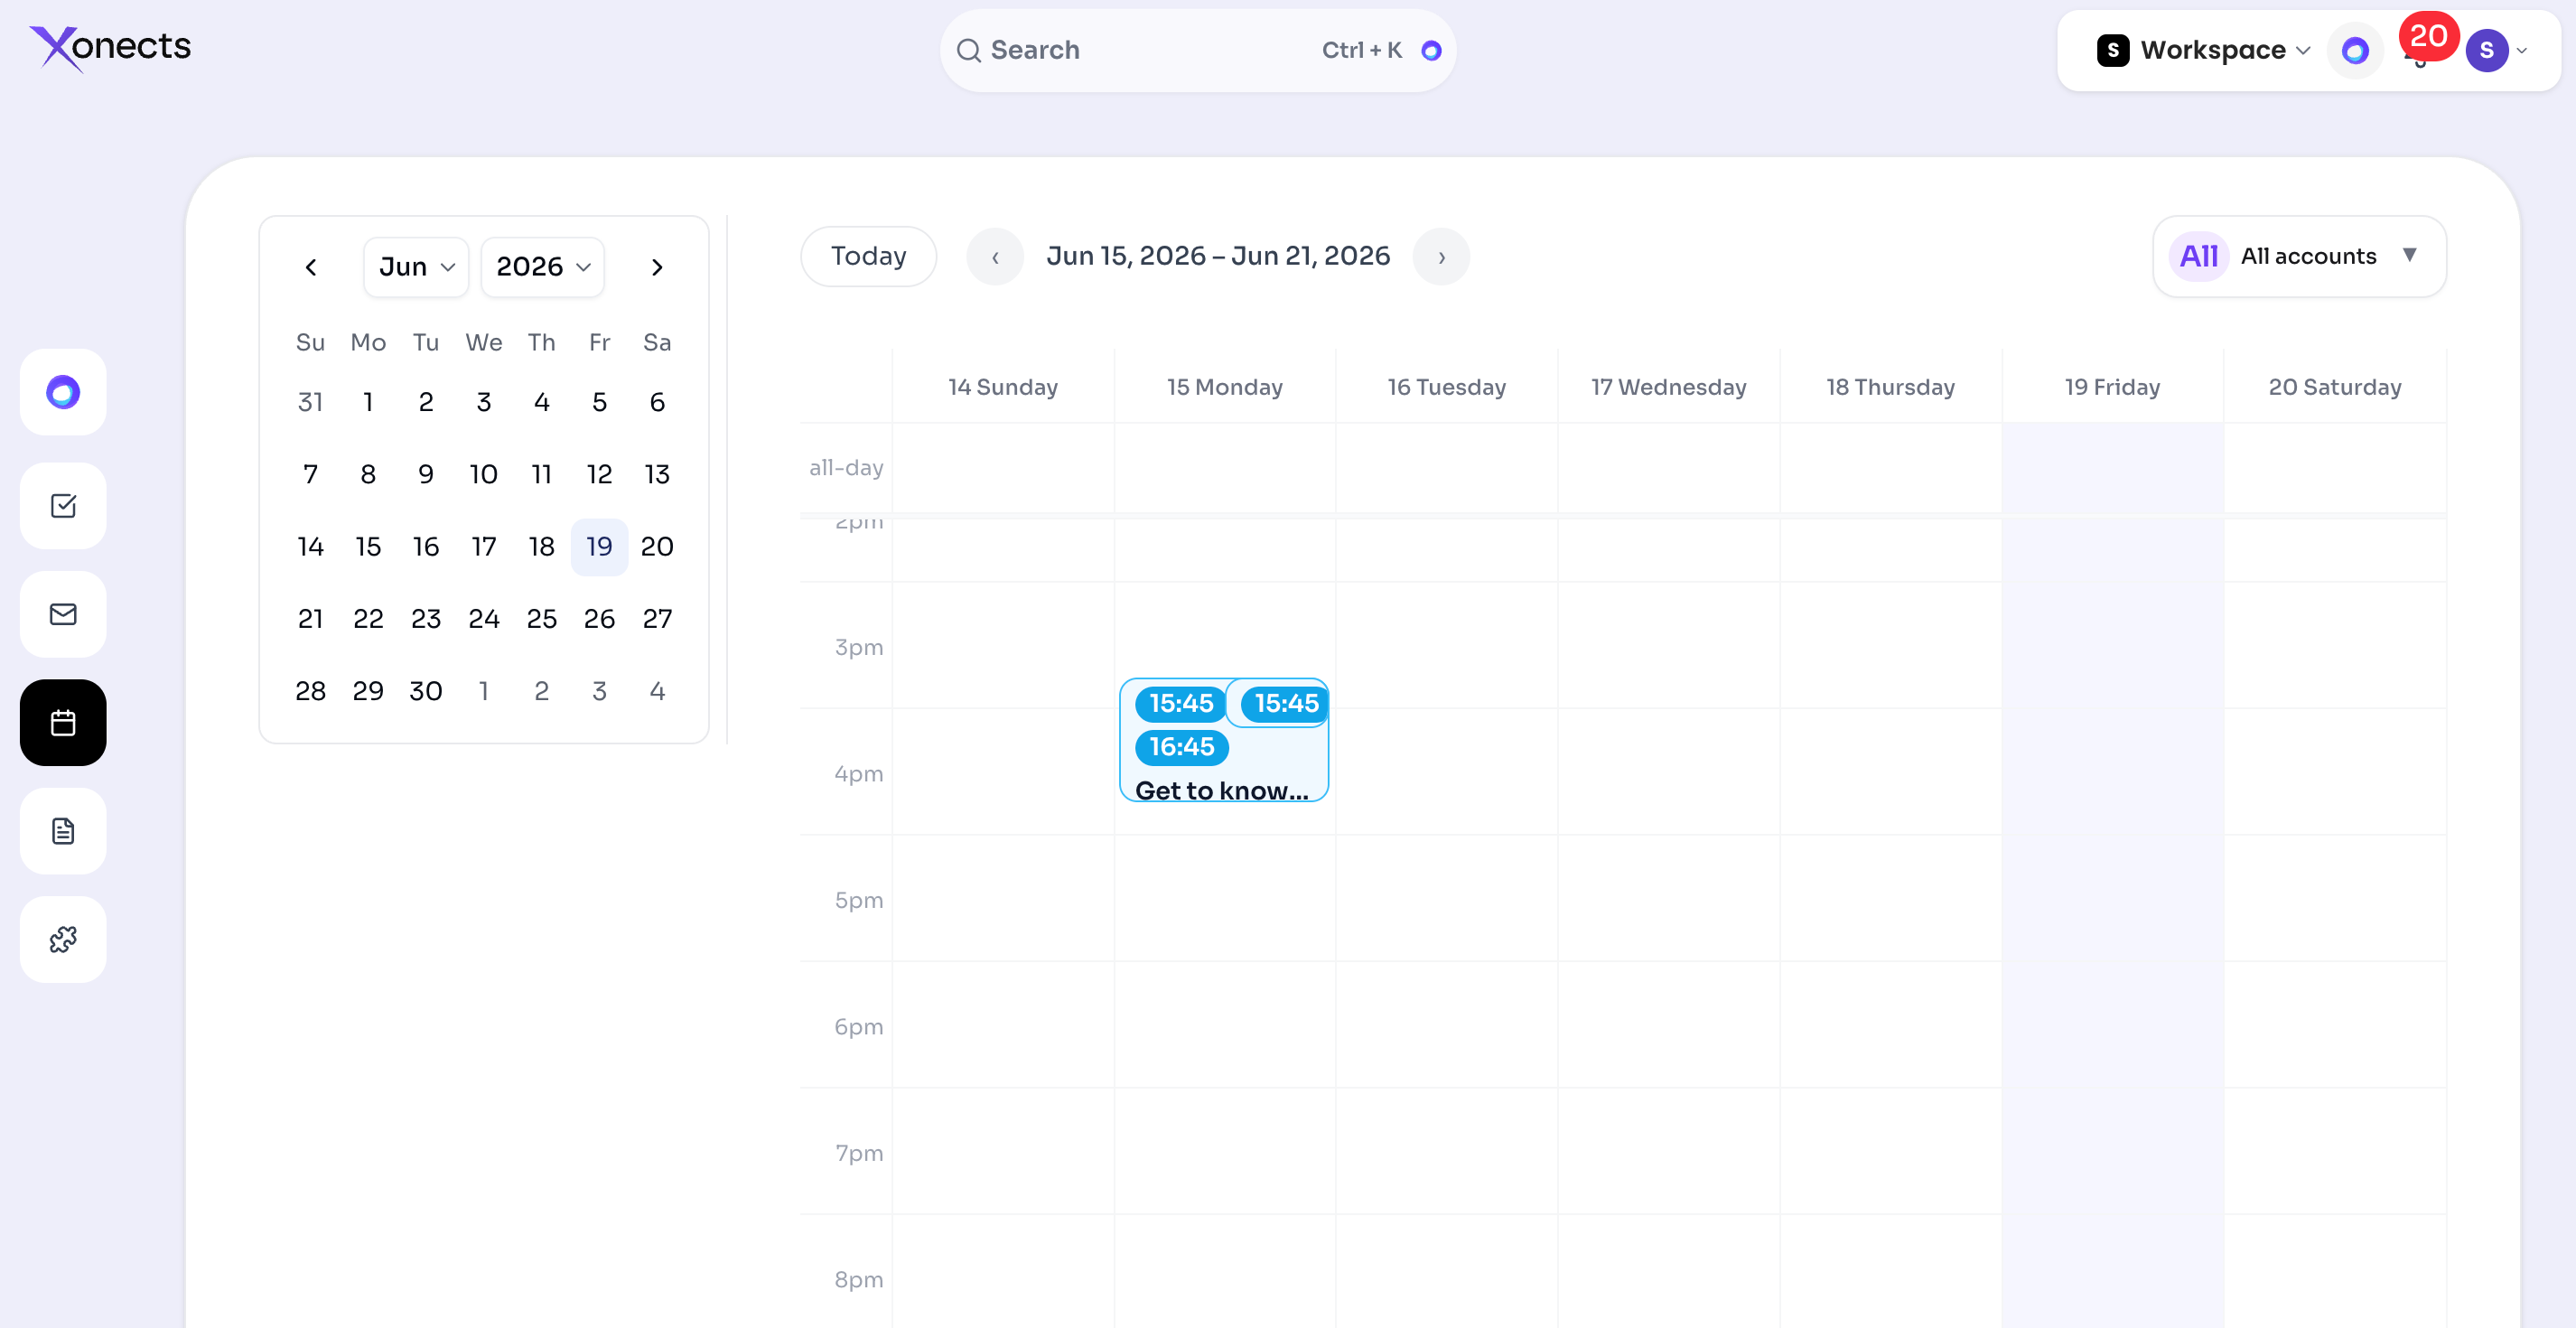Open the Tasks checkbox sidebar icon

tap(63, 506)
